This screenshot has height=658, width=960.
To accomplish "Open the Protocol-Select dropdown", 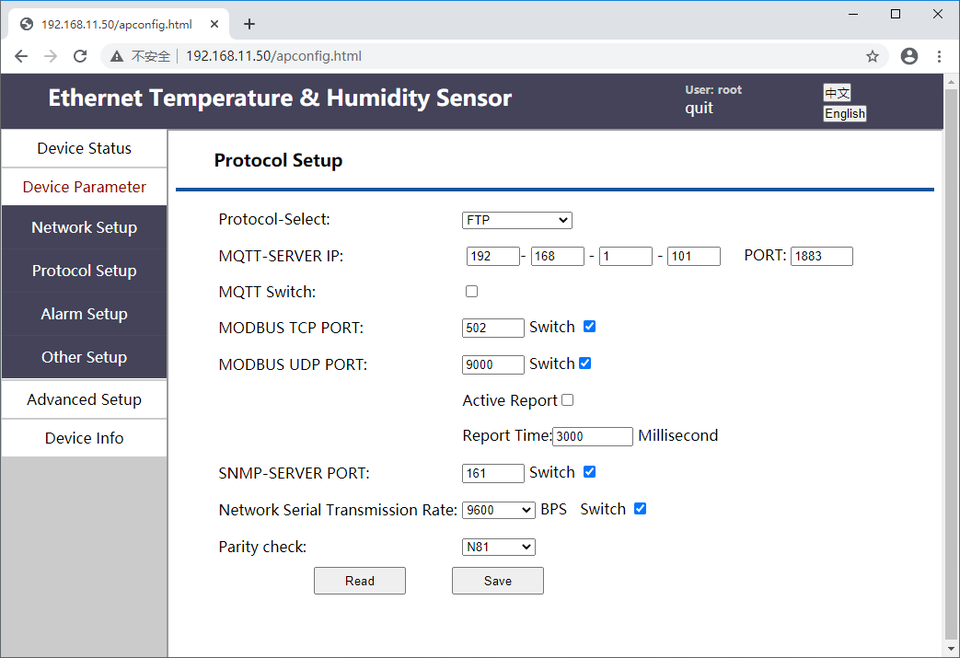I will point(517,220).
